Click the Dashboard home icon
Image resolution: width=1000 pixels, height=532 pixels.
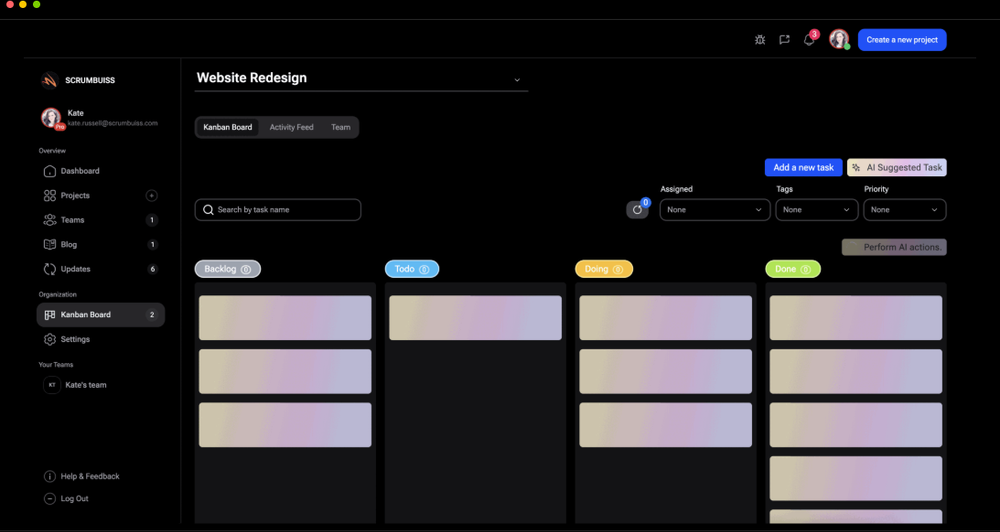50,171
